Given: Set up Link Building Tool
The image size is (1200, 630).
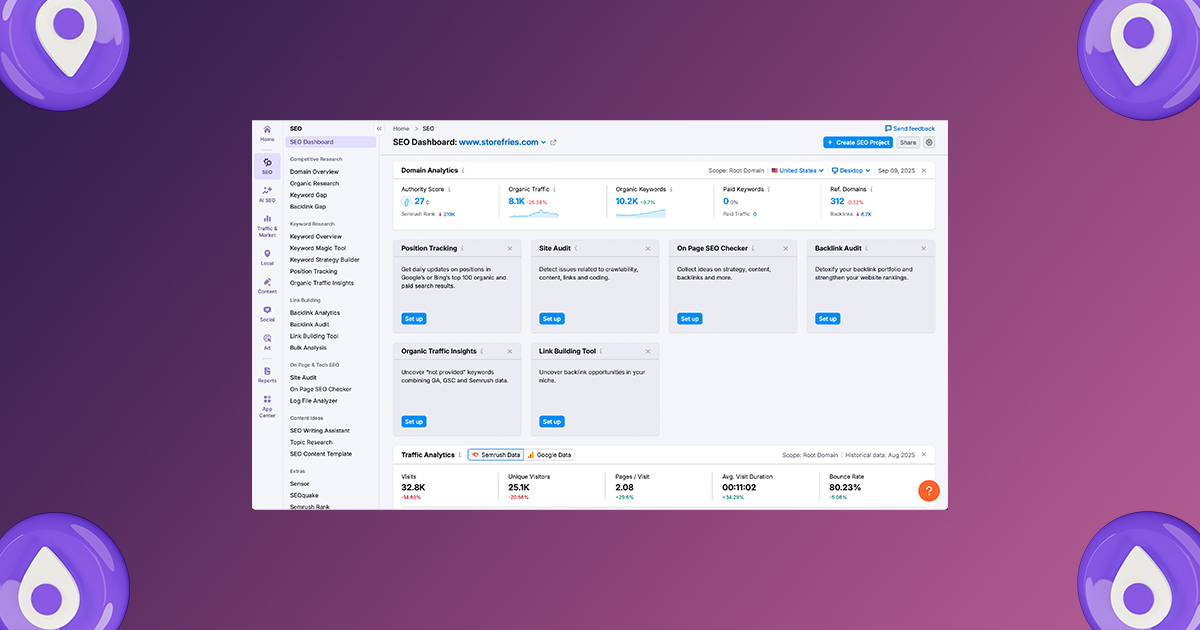Looking at the screenshot, I should 552,421.
